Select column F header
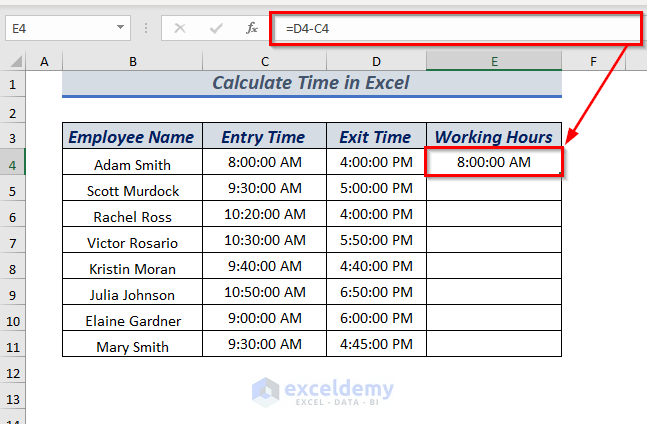The image size is (647, 424). (593, 61)
